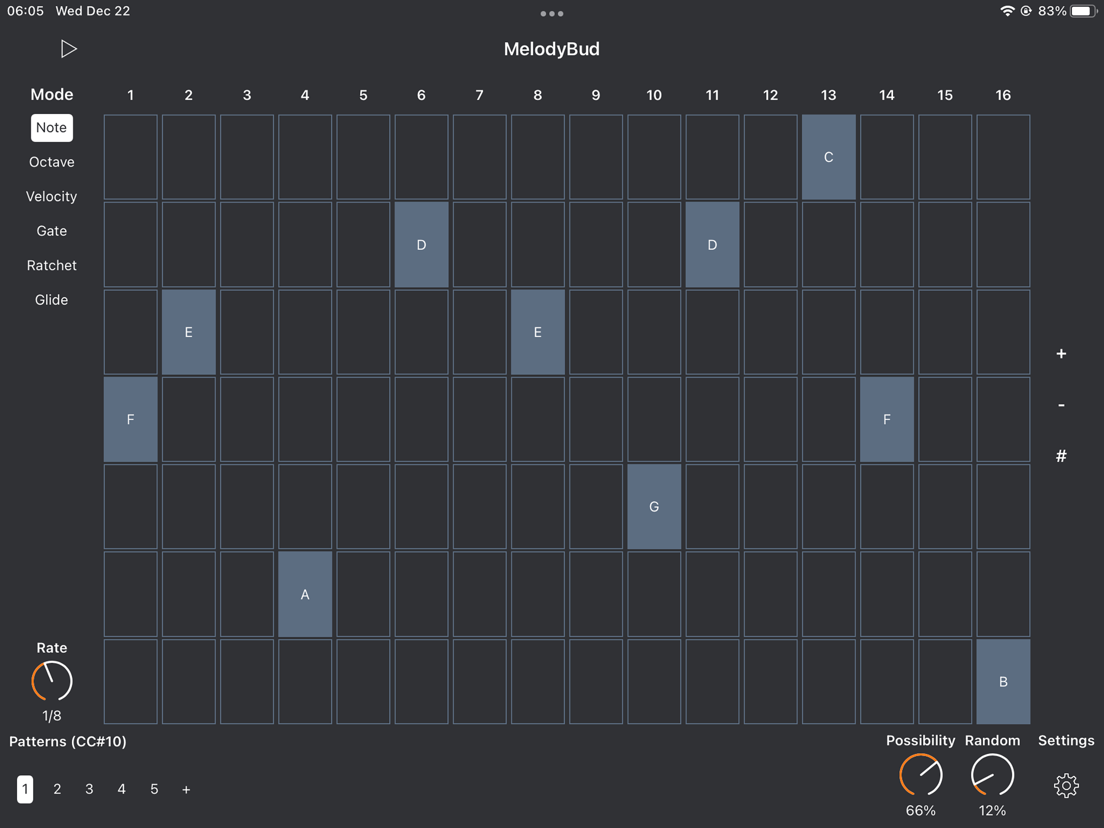Viewport: 1104px width, 828px height.
Task: Switch to Velocity mode
Action: point(51,196)
